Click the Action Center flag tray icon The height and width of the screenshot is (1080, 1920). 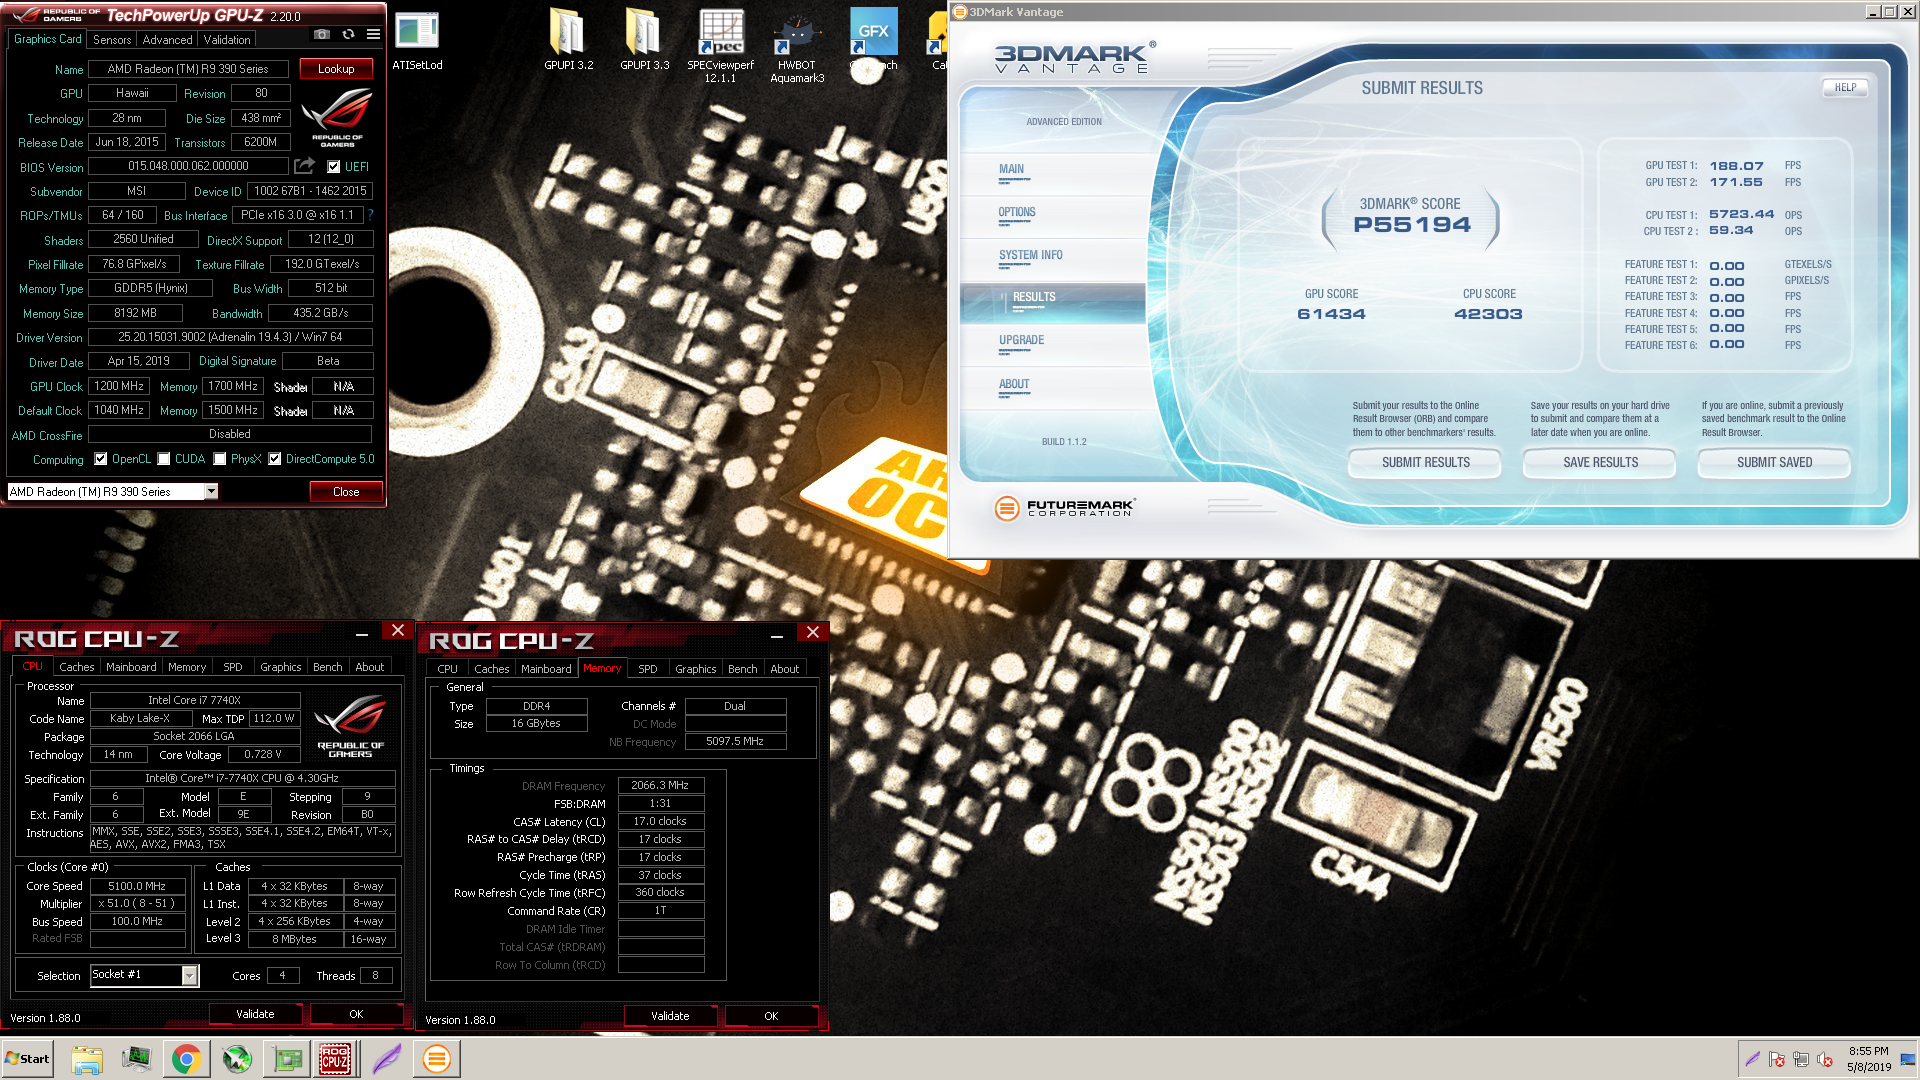pyautogui.click(x=1777, y=1059)
